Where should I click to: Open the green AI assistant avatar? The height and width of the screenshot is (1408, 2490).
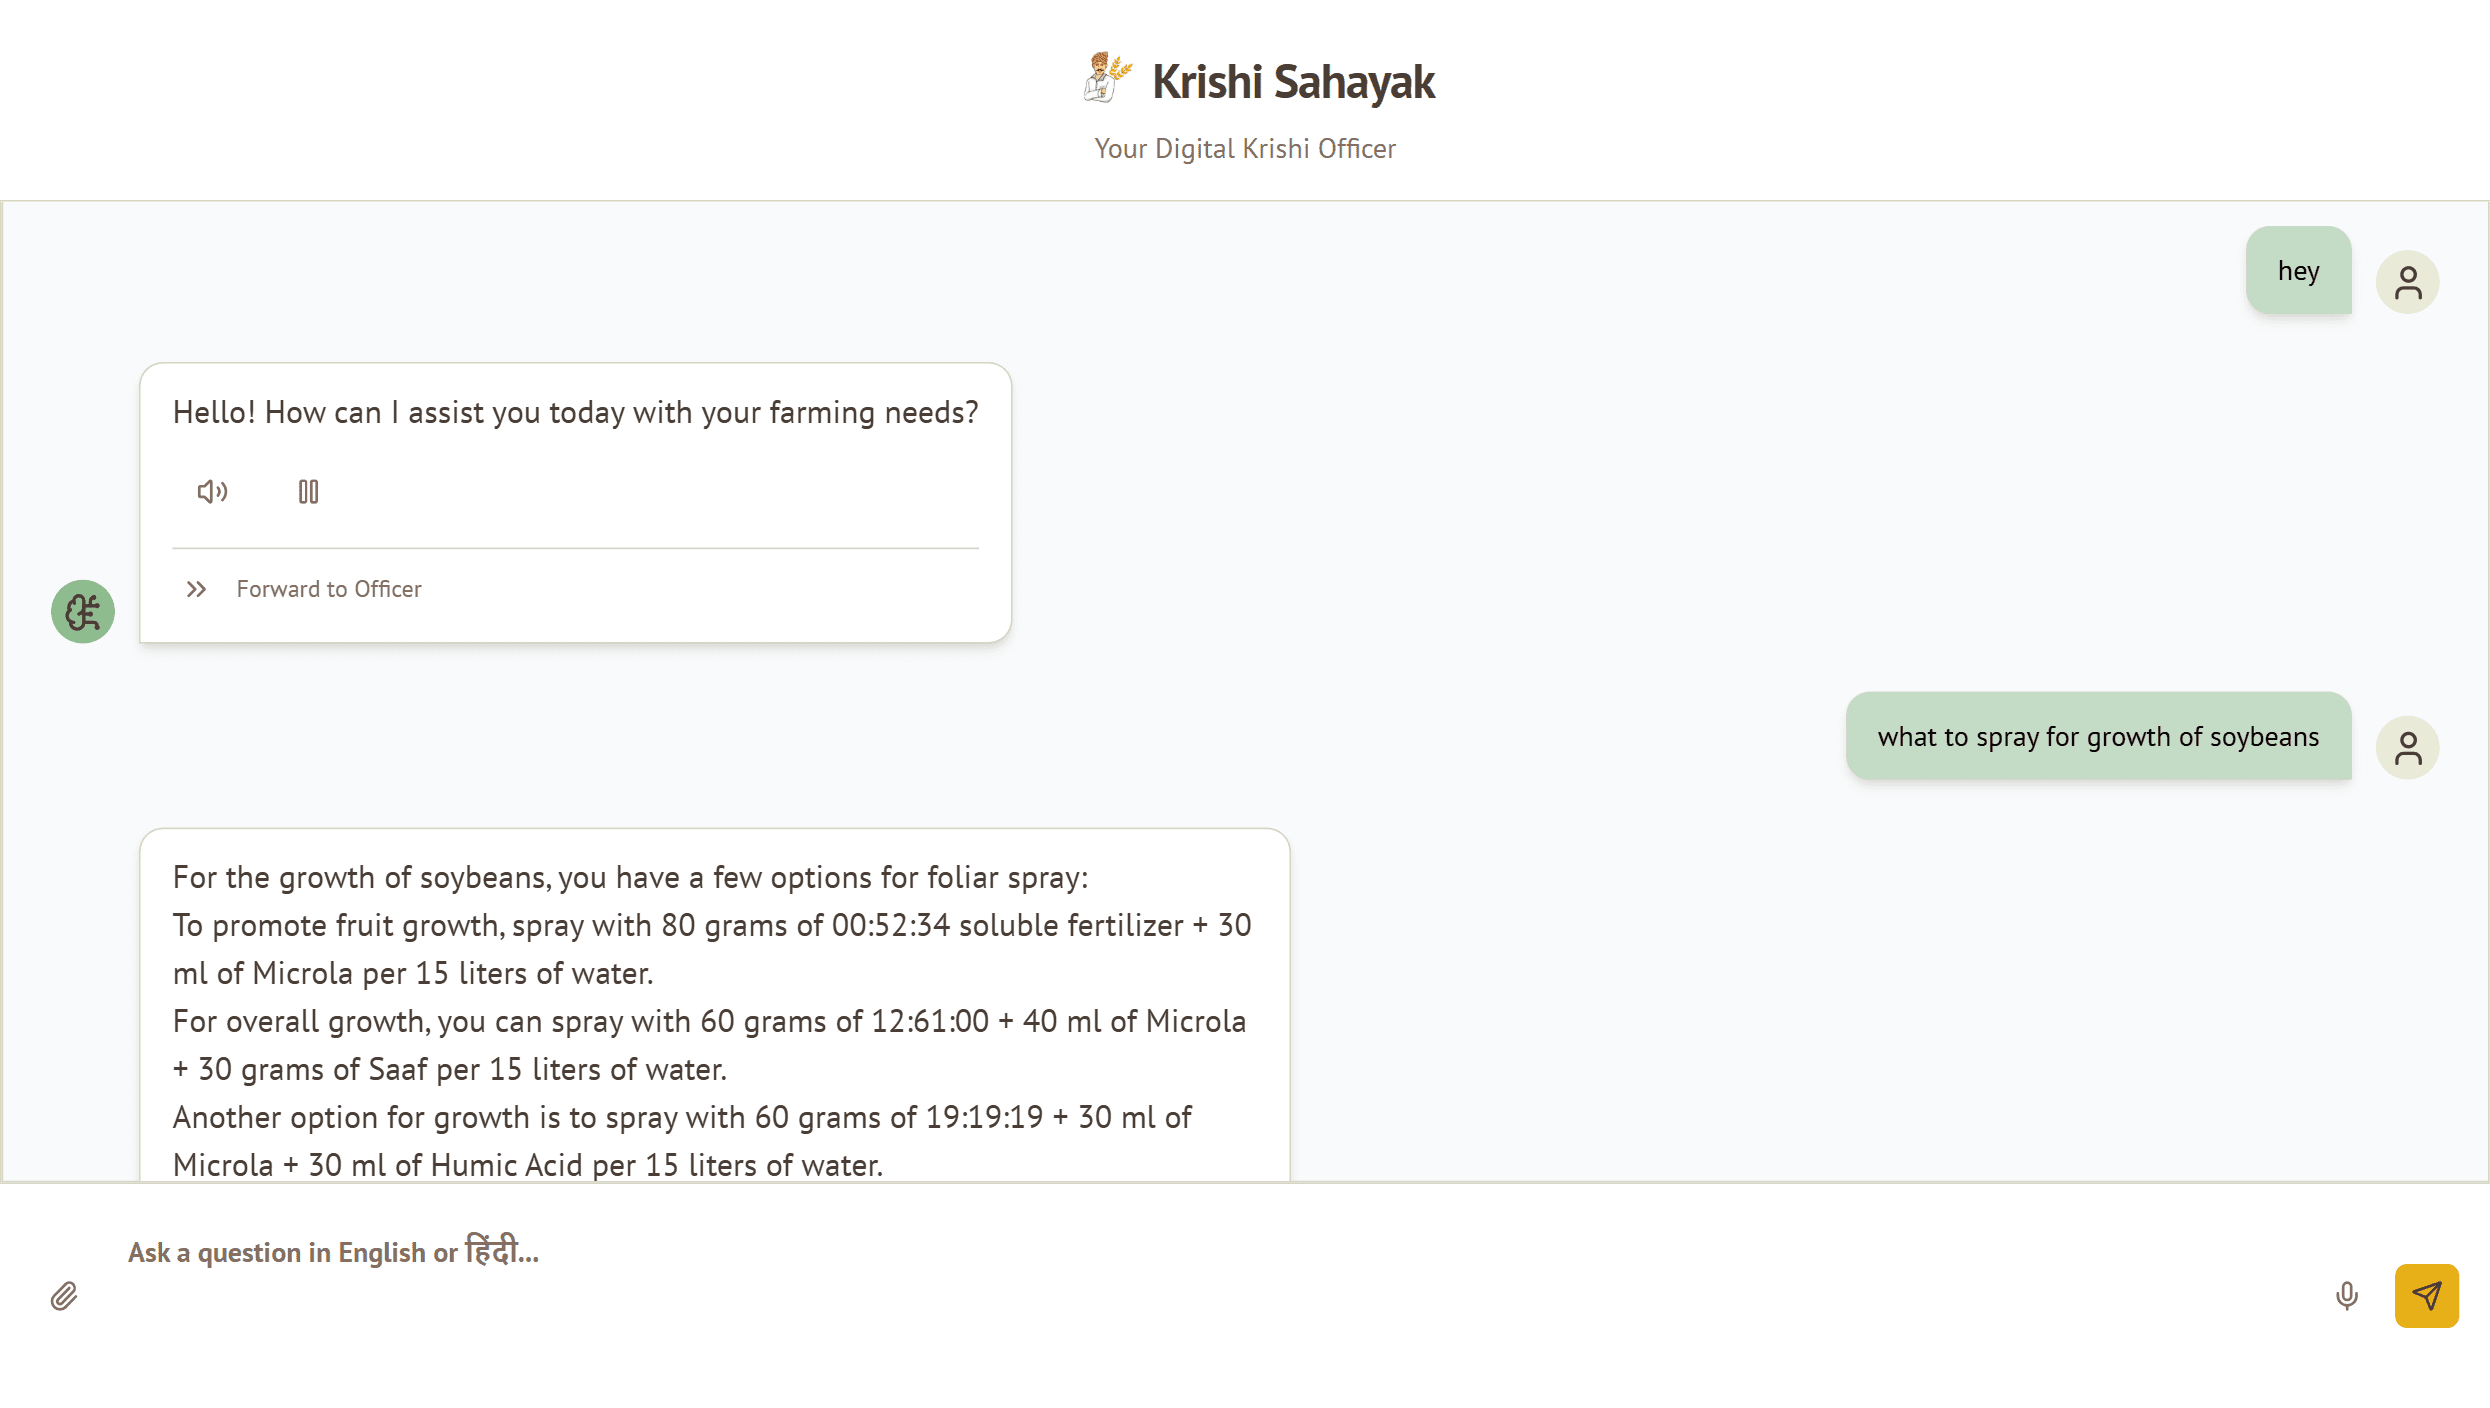click(82, 610)
